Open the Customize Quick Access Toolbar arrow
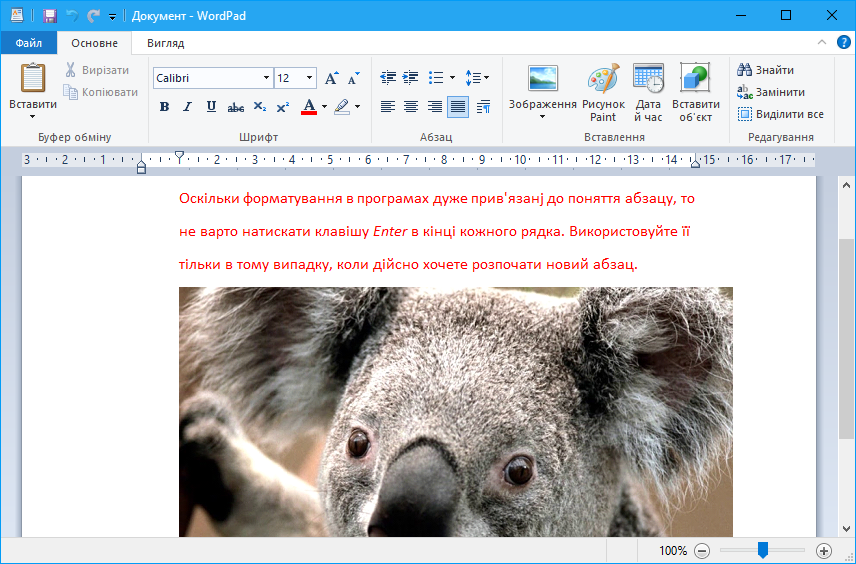856x564 pixels. pyautogui.click(x=112, y=17)
